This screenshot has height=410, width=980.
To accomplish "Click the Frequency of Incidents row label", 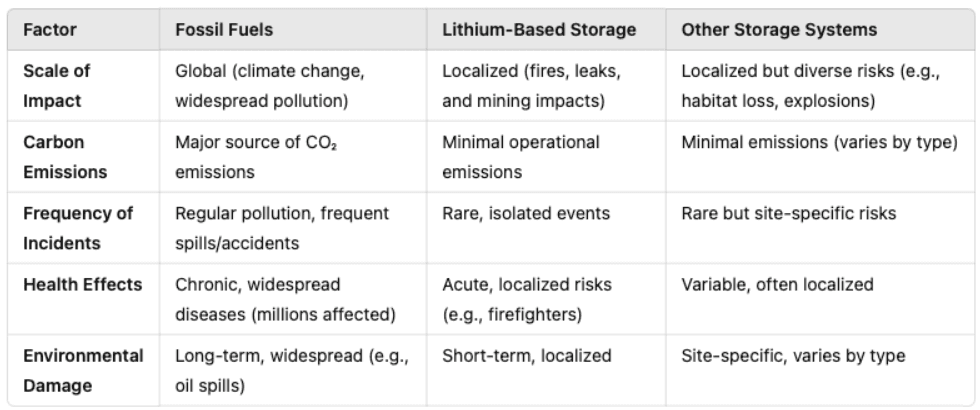I will (x=78, y=228).
